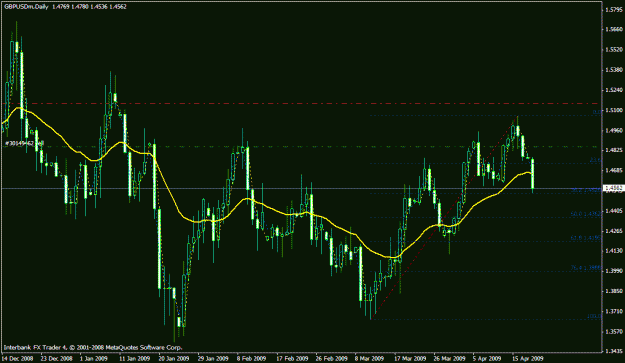Select the Fibonacci 61.8 level label
This screenshot has height=363, width=625.
(586, 238)
